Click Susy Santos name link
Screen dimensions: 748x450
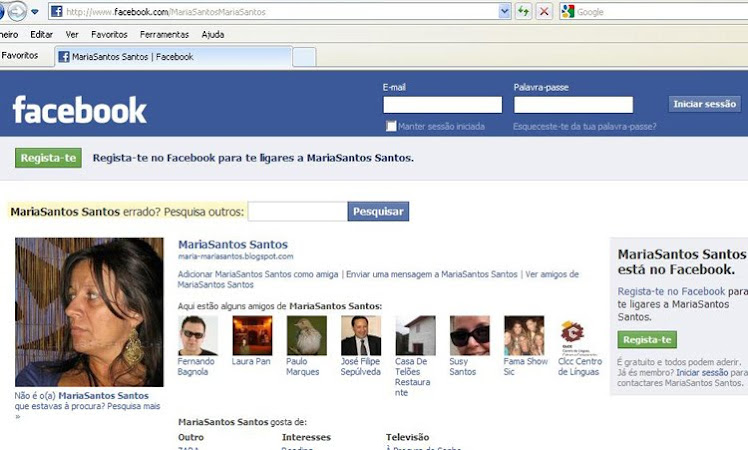[x=463, y=366]
